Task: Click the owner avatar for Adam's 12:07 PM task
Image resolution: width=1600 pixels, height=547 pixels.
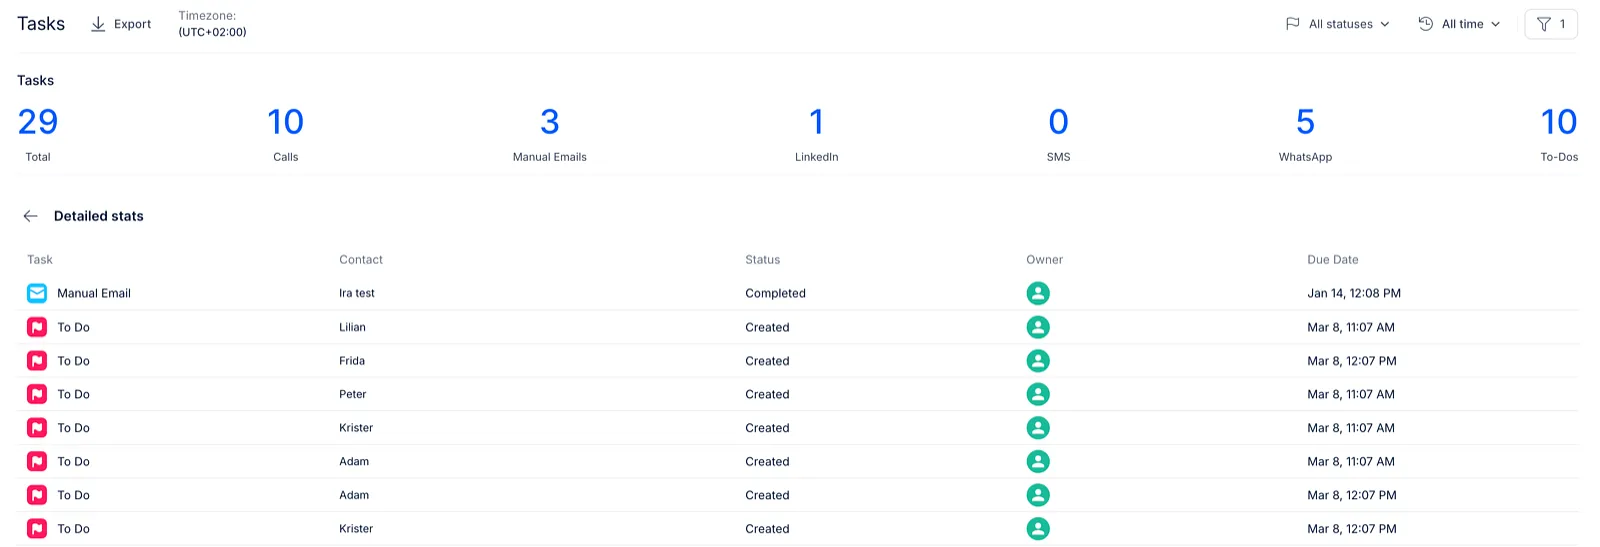Action: click(1038, 495)
